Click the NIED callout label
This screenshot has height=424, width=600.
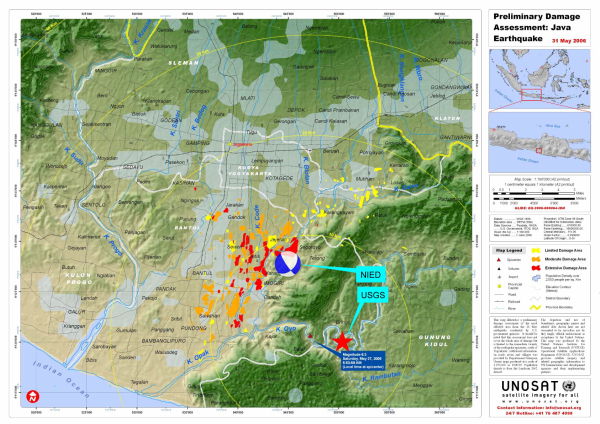pyautogui.click(x=370, y=275)
